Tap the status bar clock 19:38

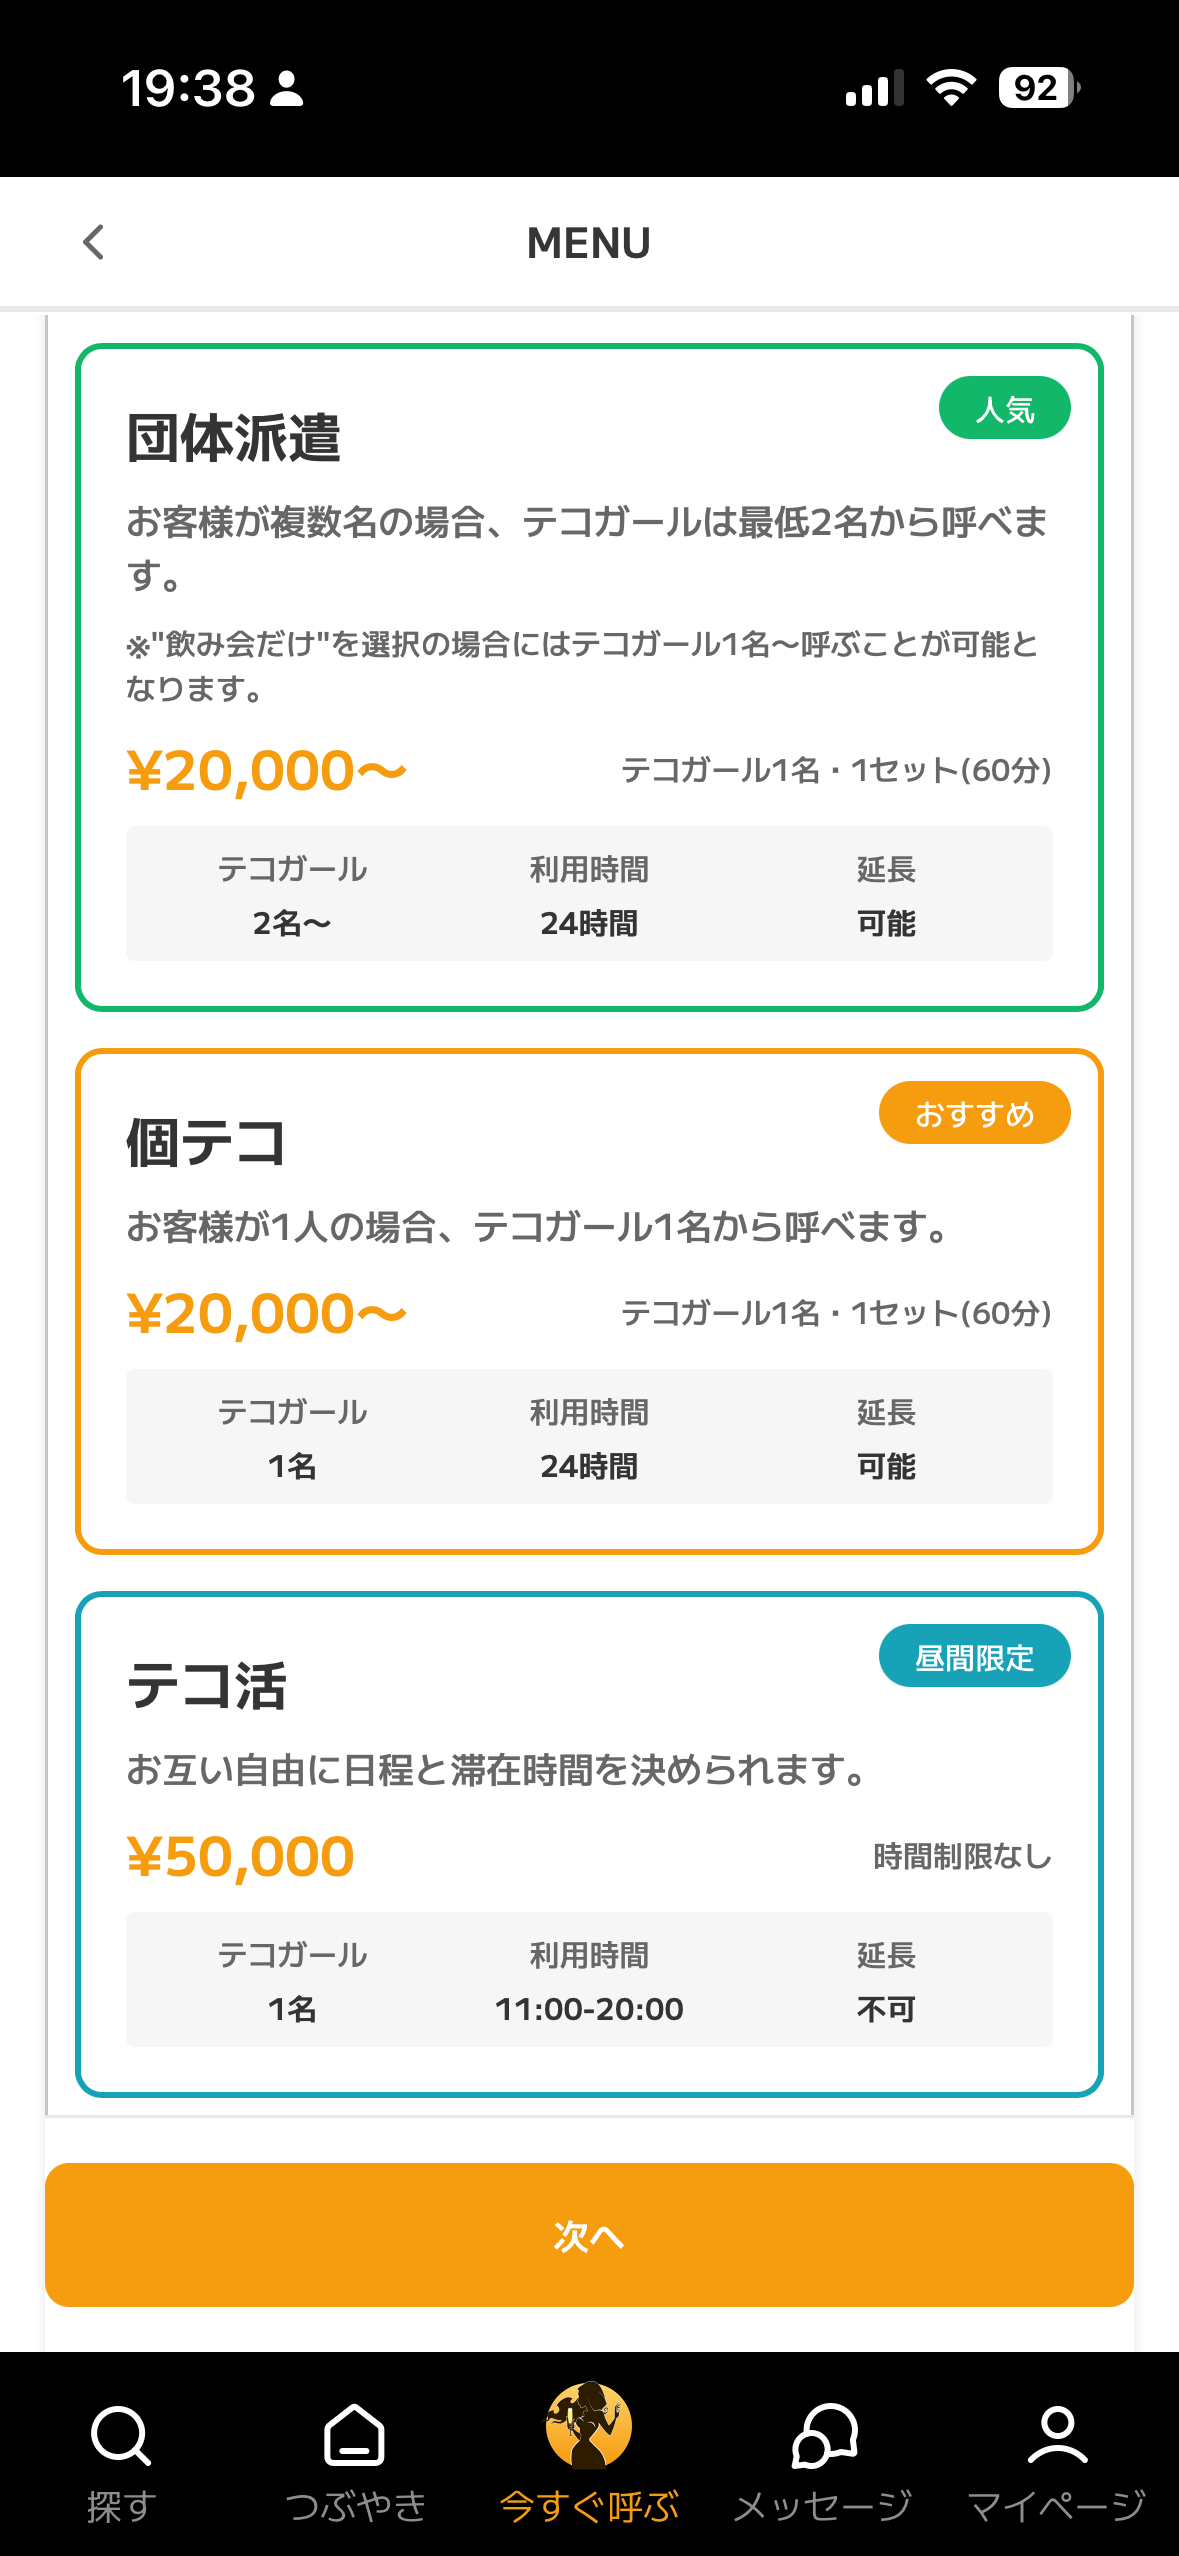pyautogui.click(x=188, y=88)
